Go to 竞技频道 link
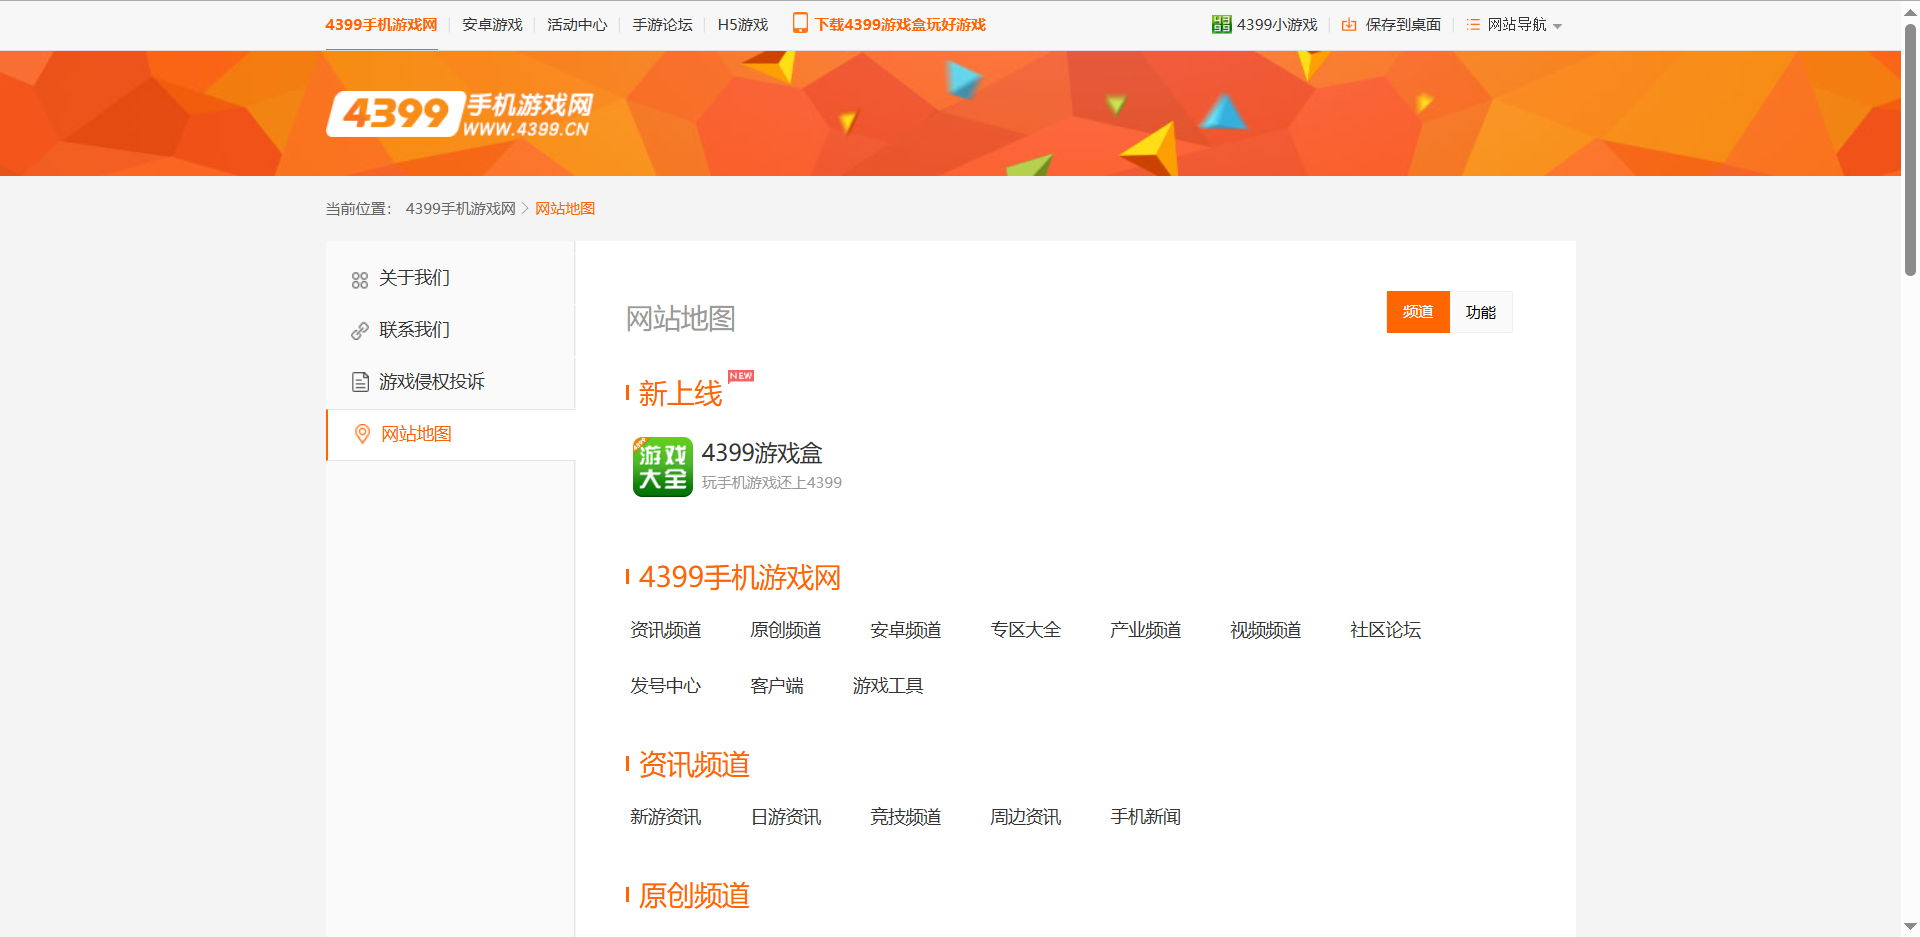Viewport: 1920px width, 937px height. click(906, 817)
